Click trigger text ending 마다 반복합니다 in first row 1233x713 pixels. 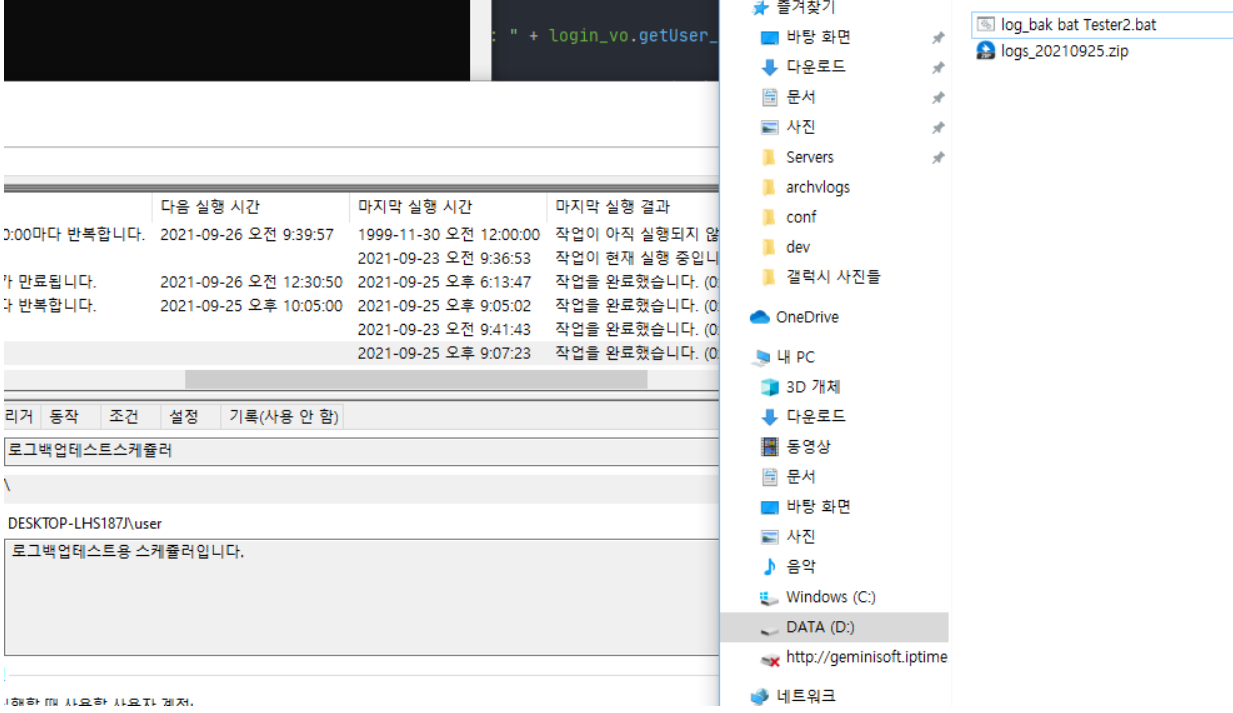74,235
